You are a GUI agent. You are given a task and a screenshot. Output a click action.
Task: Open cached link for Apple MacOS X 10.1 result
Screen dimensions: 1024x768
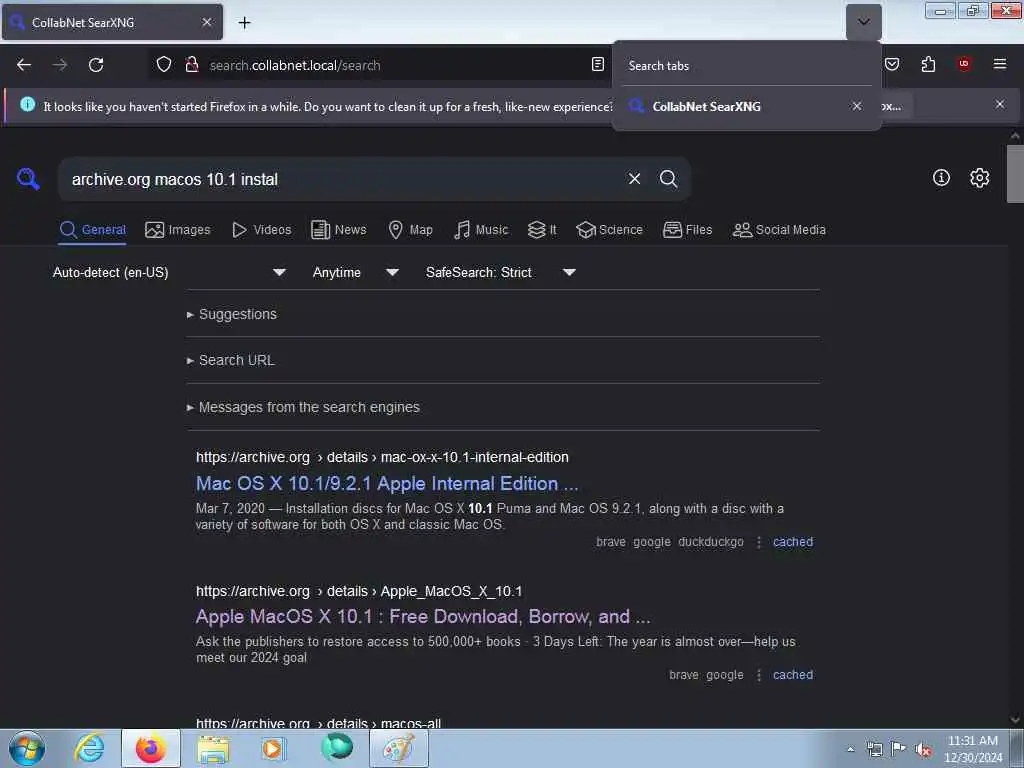(x=793, y=675)
